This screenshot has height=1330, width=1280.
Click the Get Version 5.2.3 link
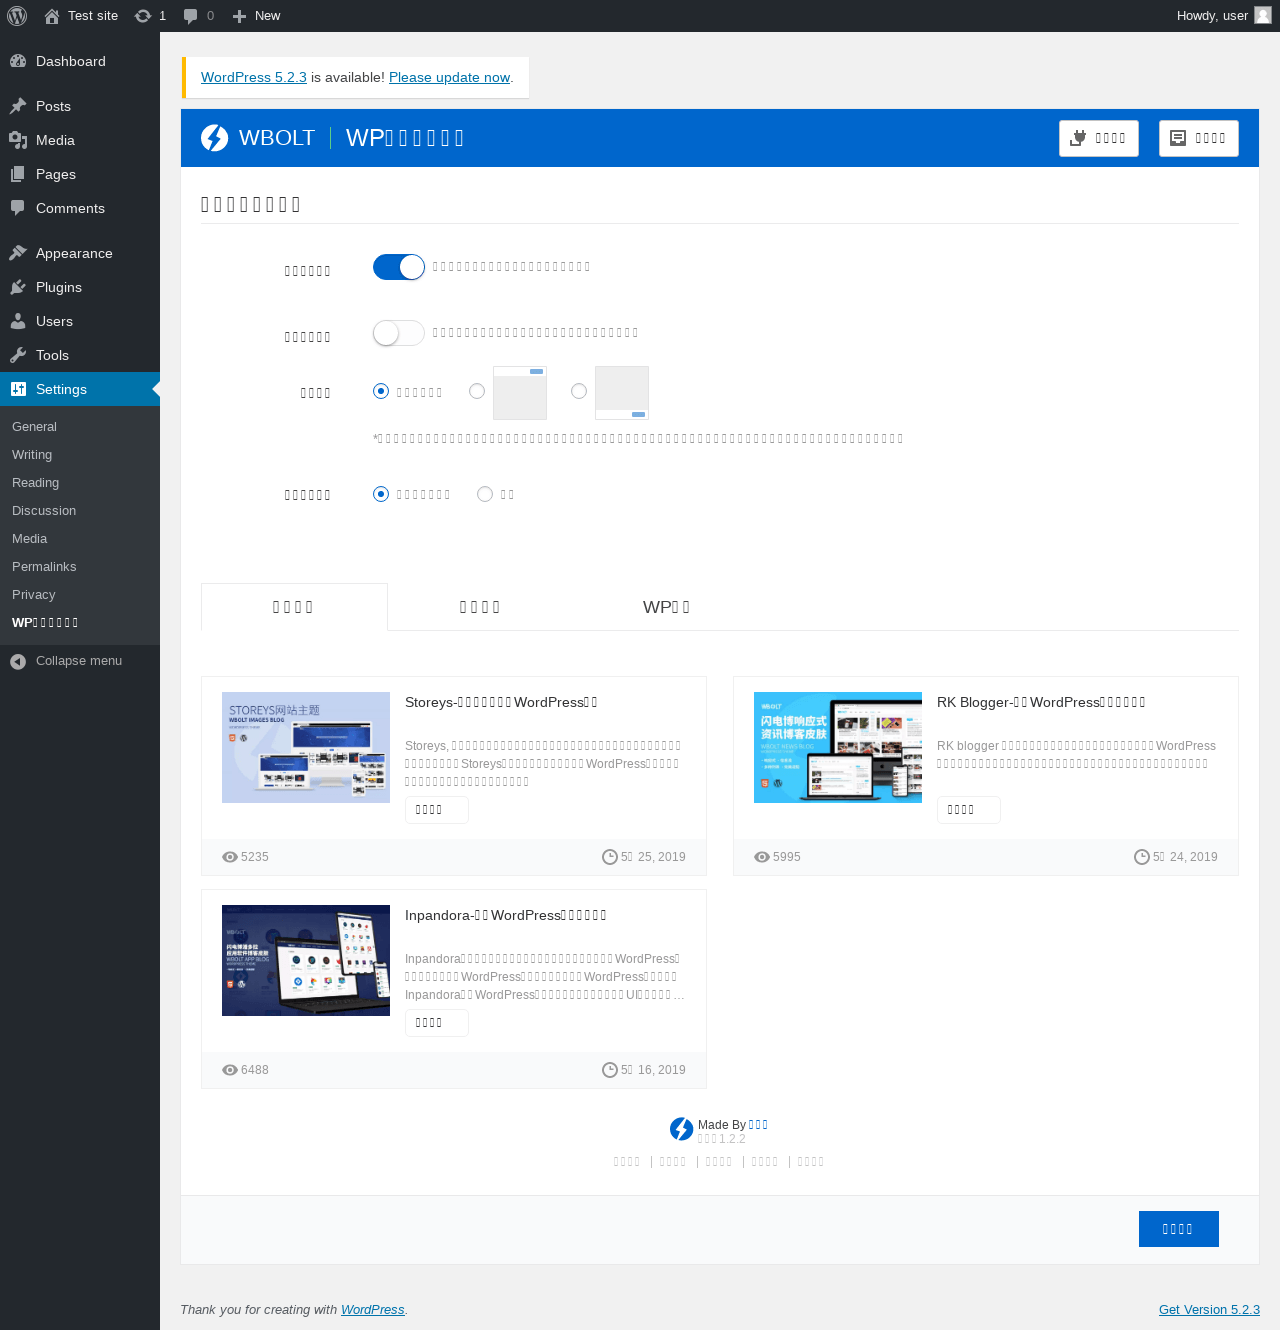tap(1209, 1310)
